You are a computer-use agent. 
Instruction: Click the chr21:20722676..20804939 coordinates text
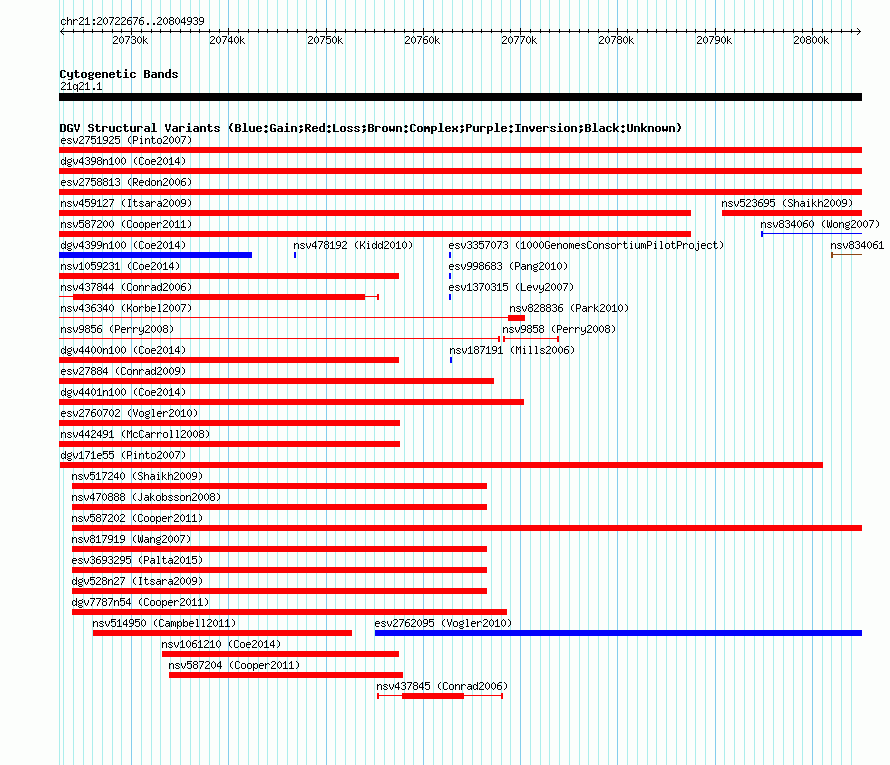[x=132, y=21]
